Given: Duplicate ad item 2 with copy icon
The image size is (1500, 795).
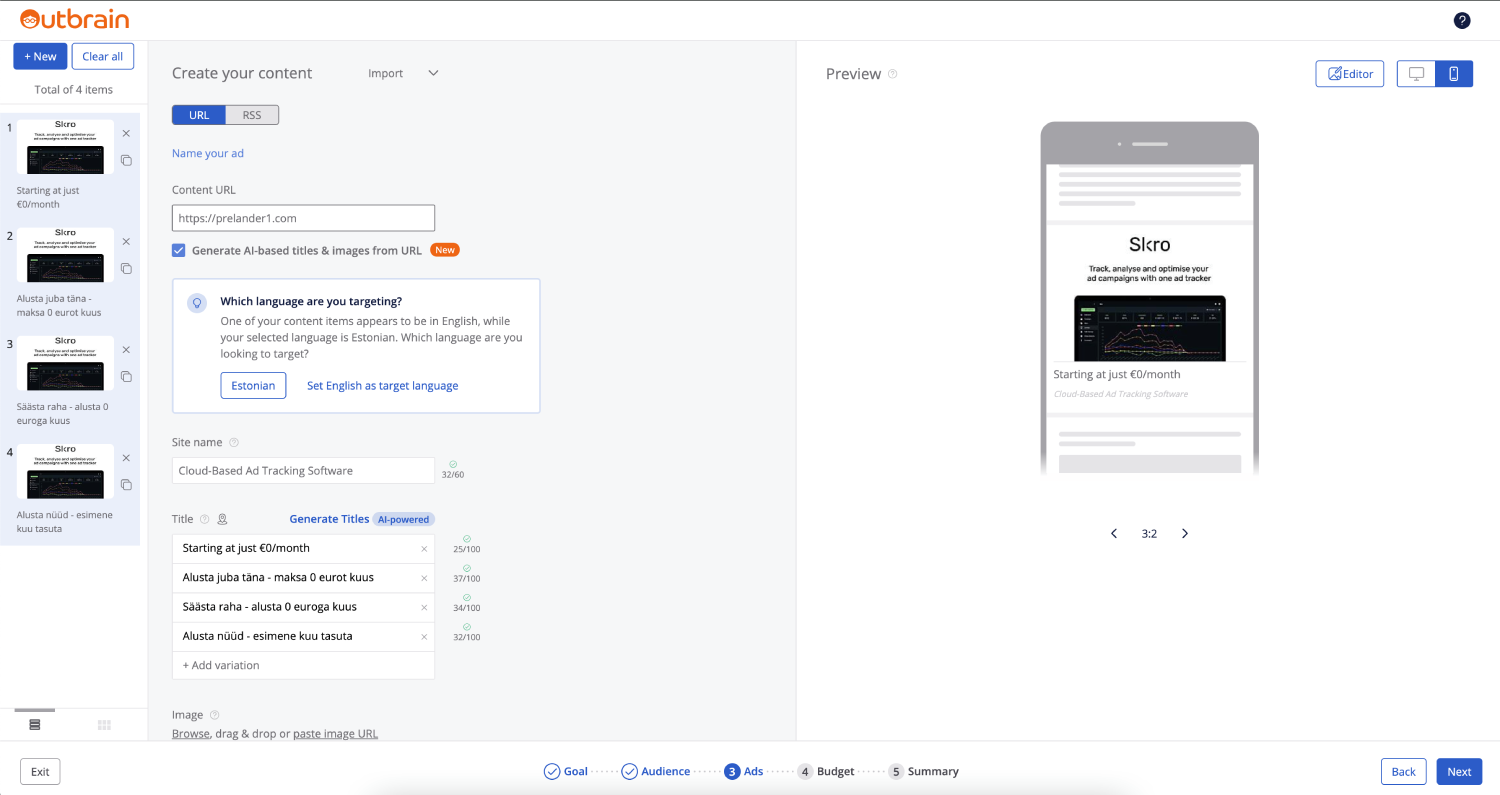Looking at the screenshot, I should 126,268.
